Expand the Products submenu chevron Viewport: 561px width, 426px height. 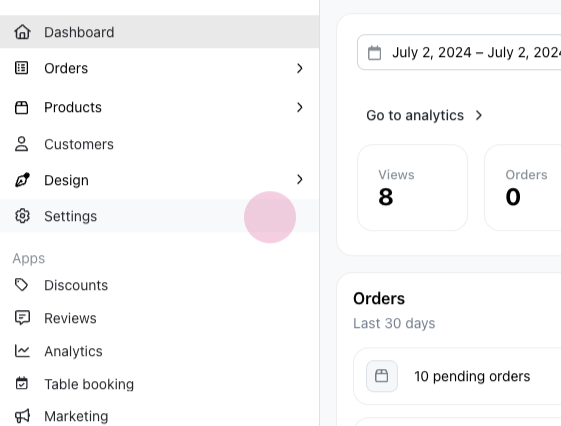[300, 107]
